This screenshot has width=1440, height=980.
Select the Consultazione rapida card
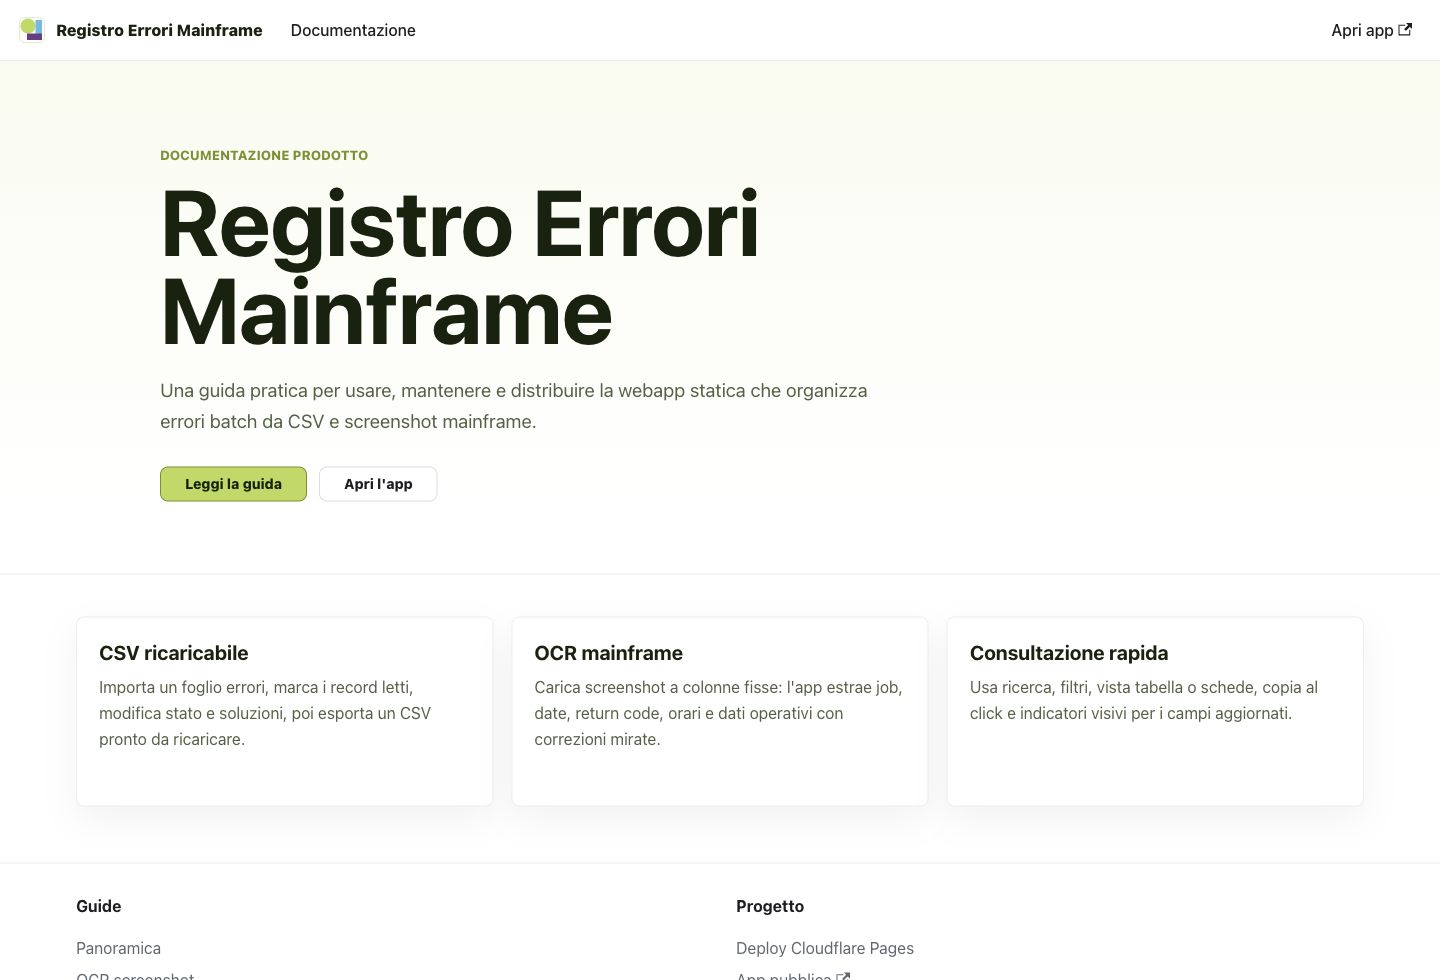coord(1155,711)
